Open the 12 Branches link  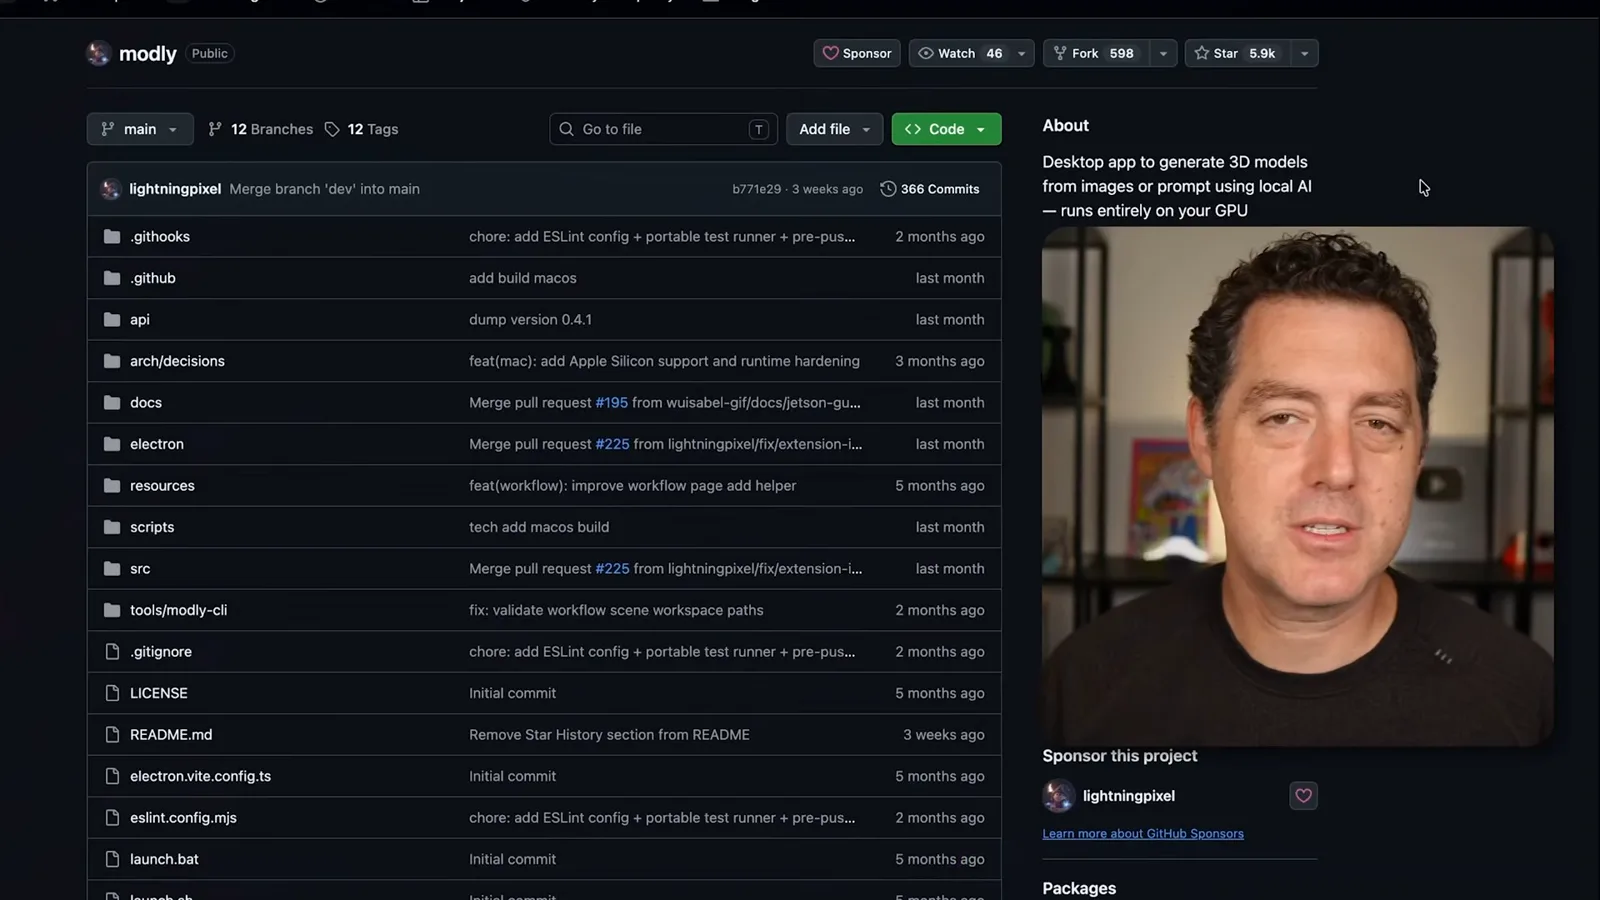point(260,129)
